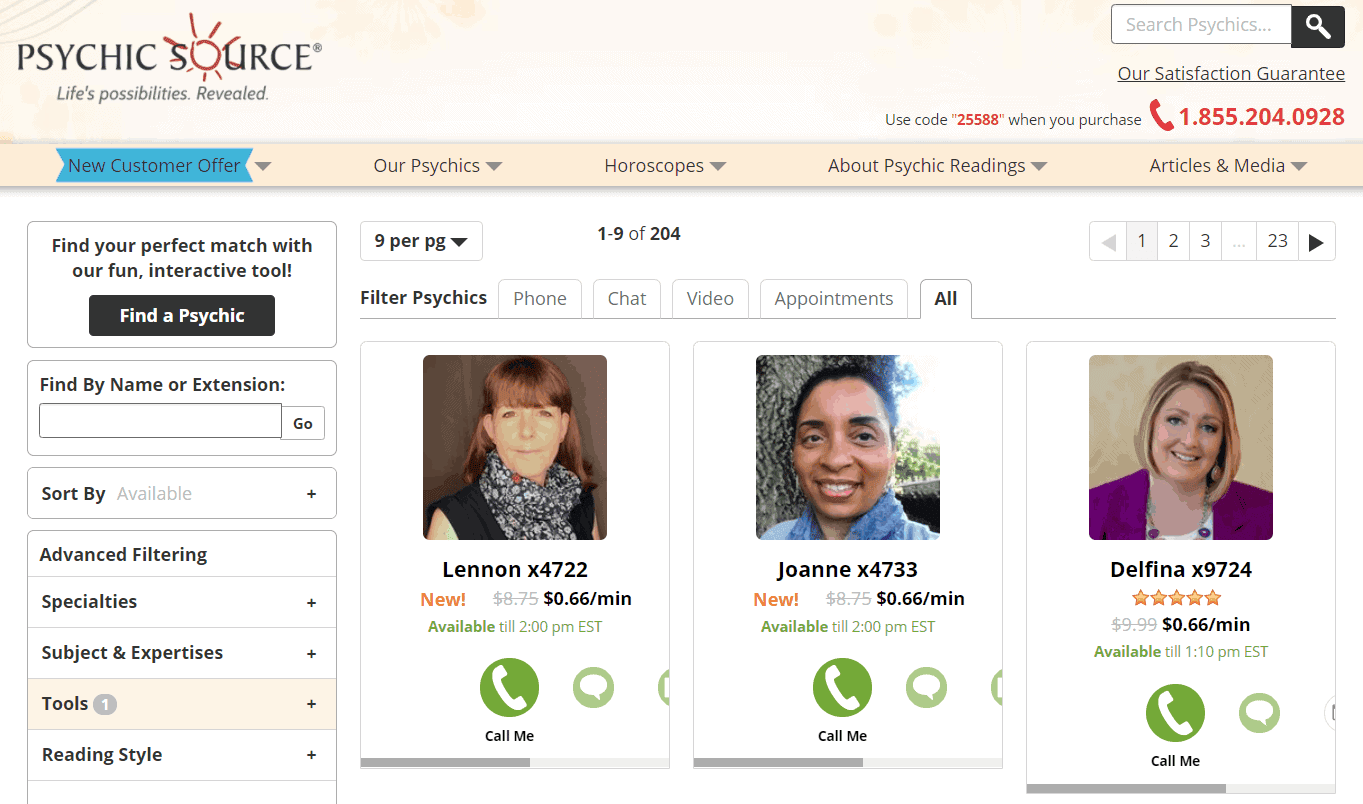Select the Chat filter tab

pyautogui.click(x=627, y=298)
